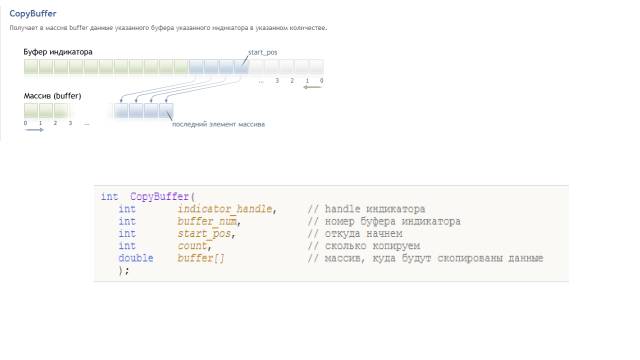Click the start_pos label in the diagram

262,52
